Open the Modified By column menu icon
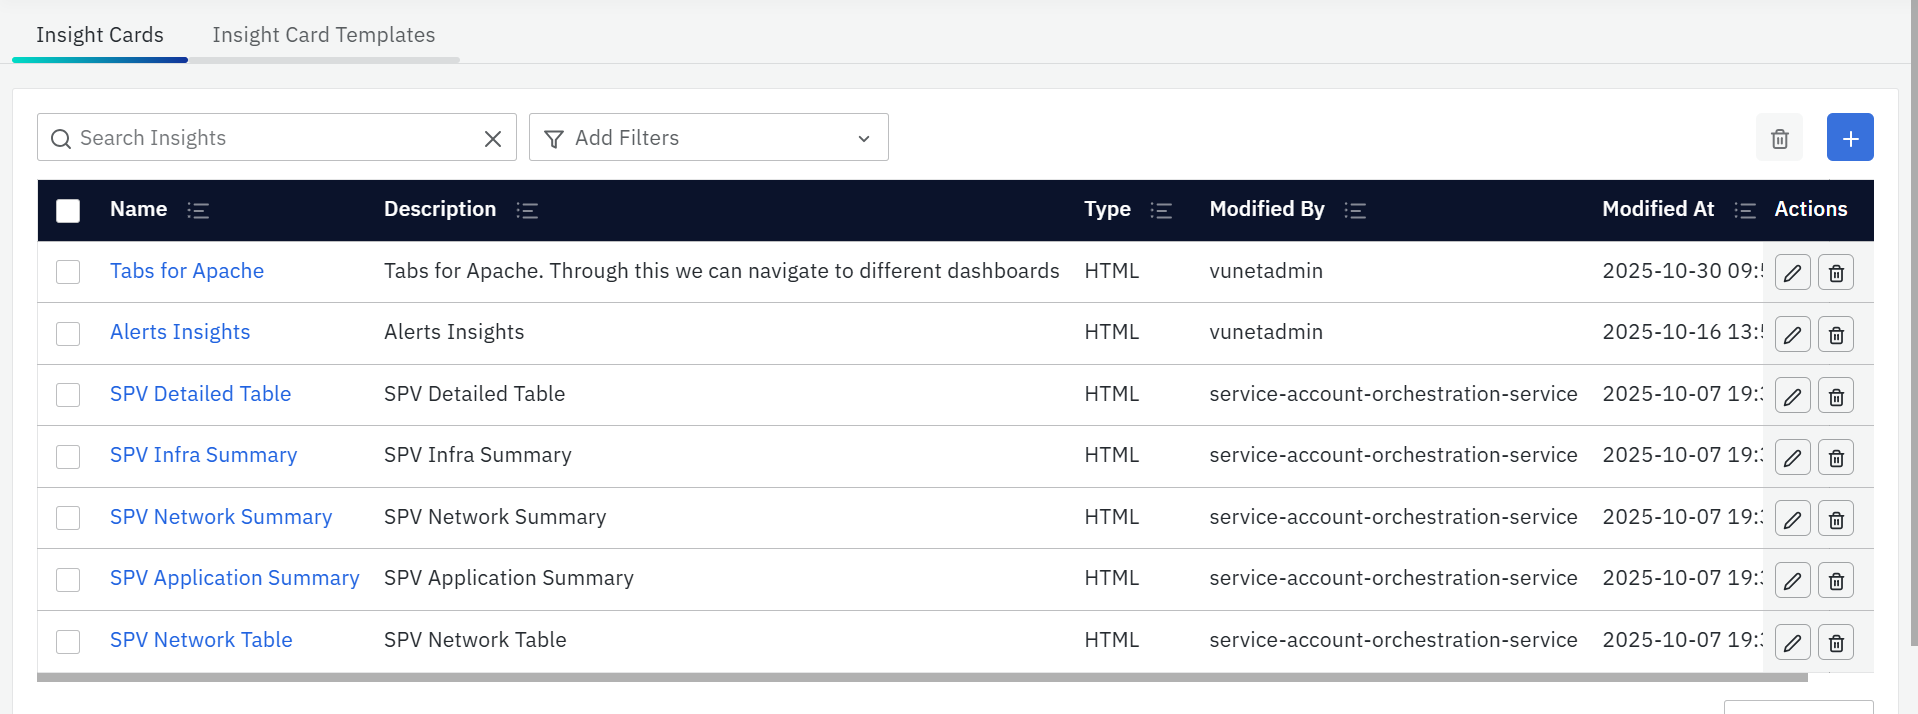This screenshot has width=1918, height=714. 1354,210
